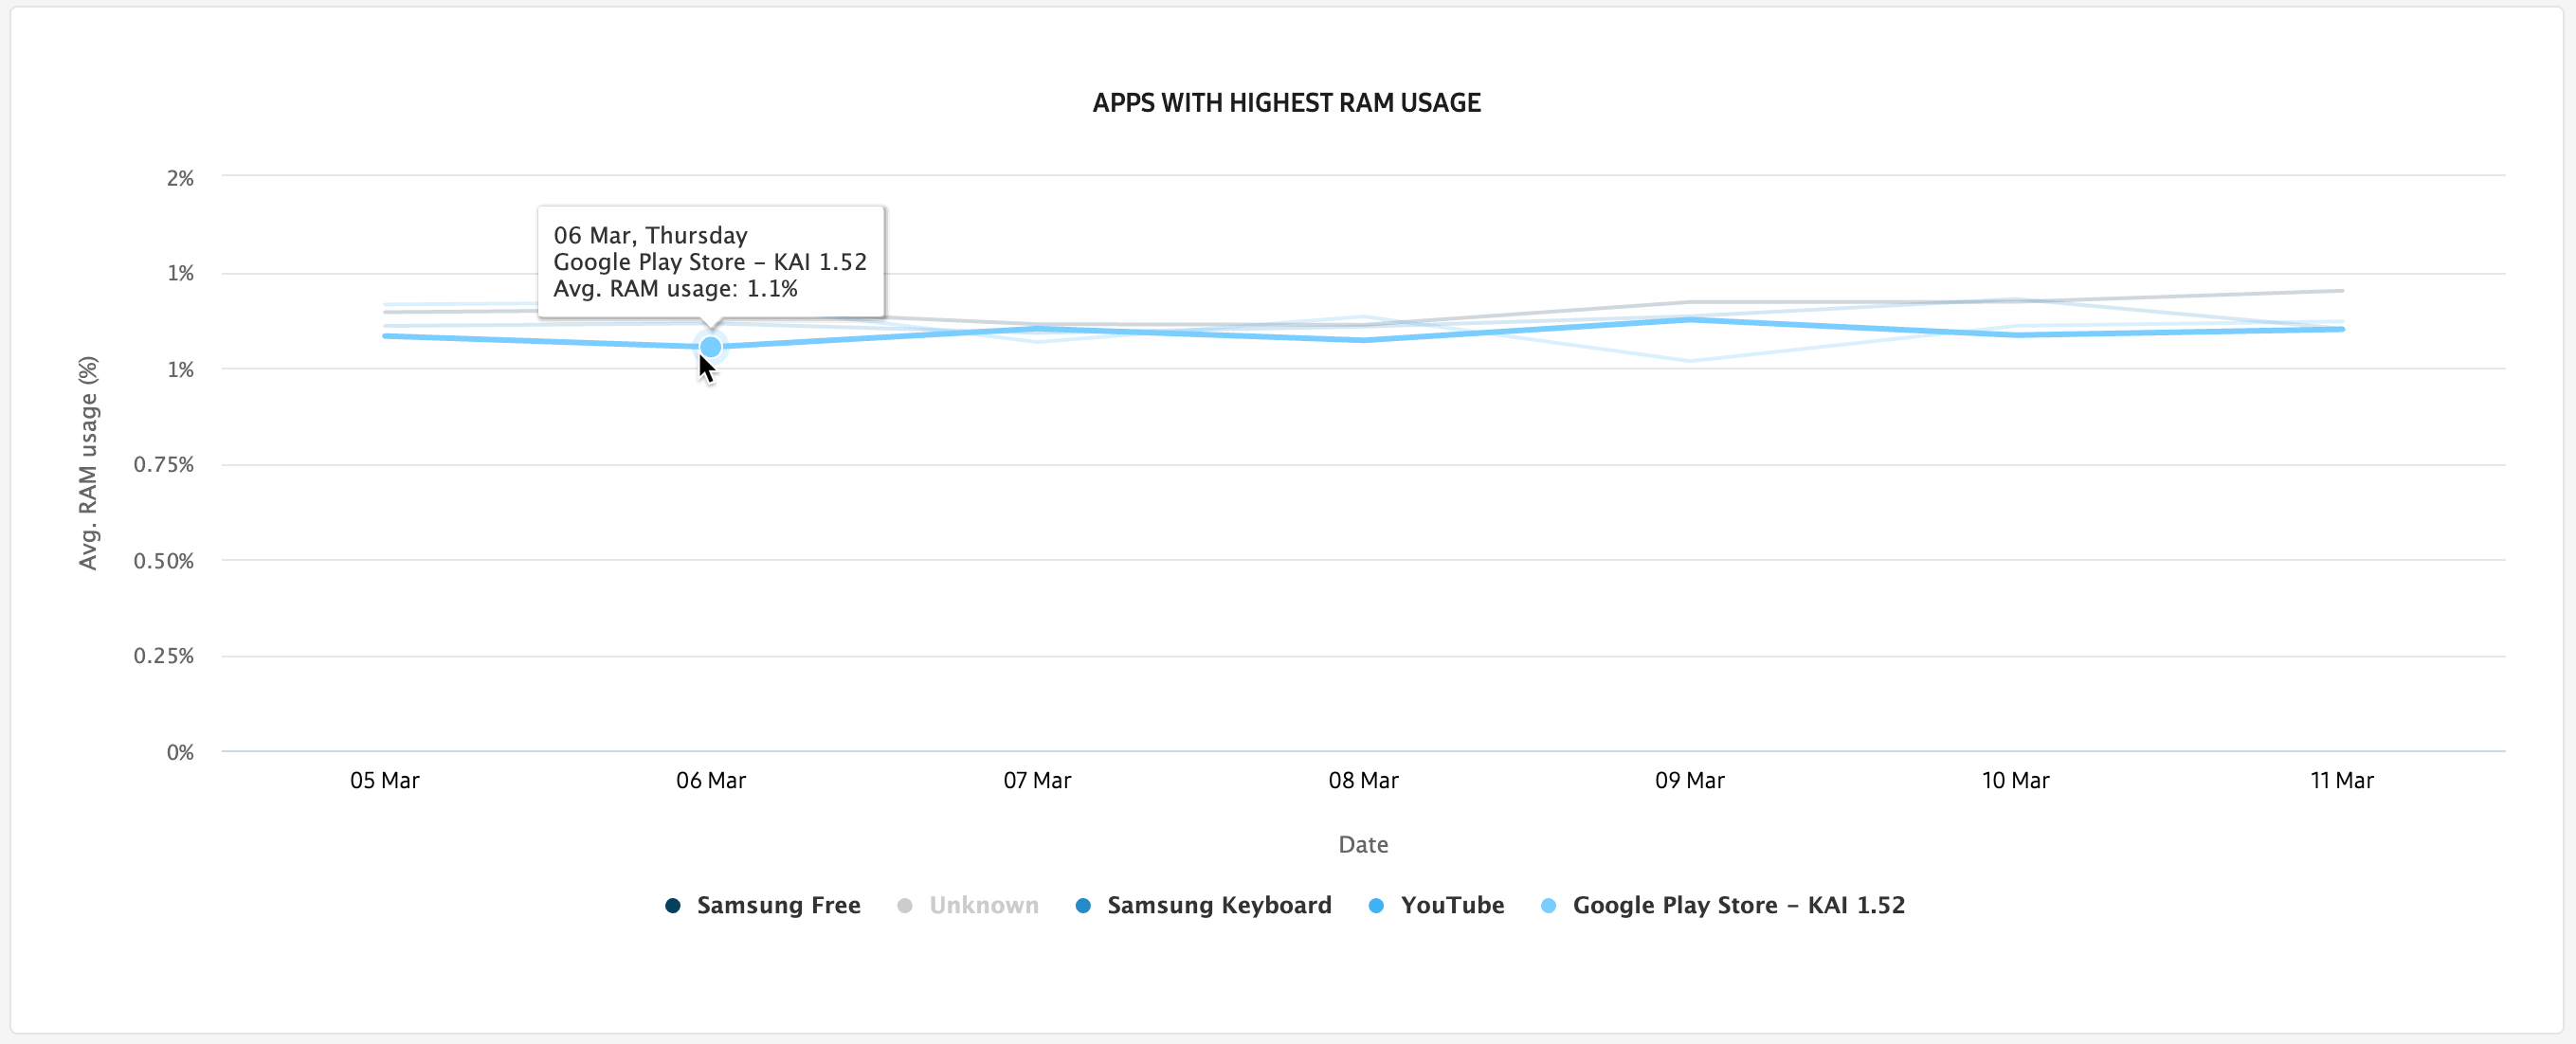
Task: Select the 07 Mar date label
Action: pyautogui.click(x=1037, y=780)
